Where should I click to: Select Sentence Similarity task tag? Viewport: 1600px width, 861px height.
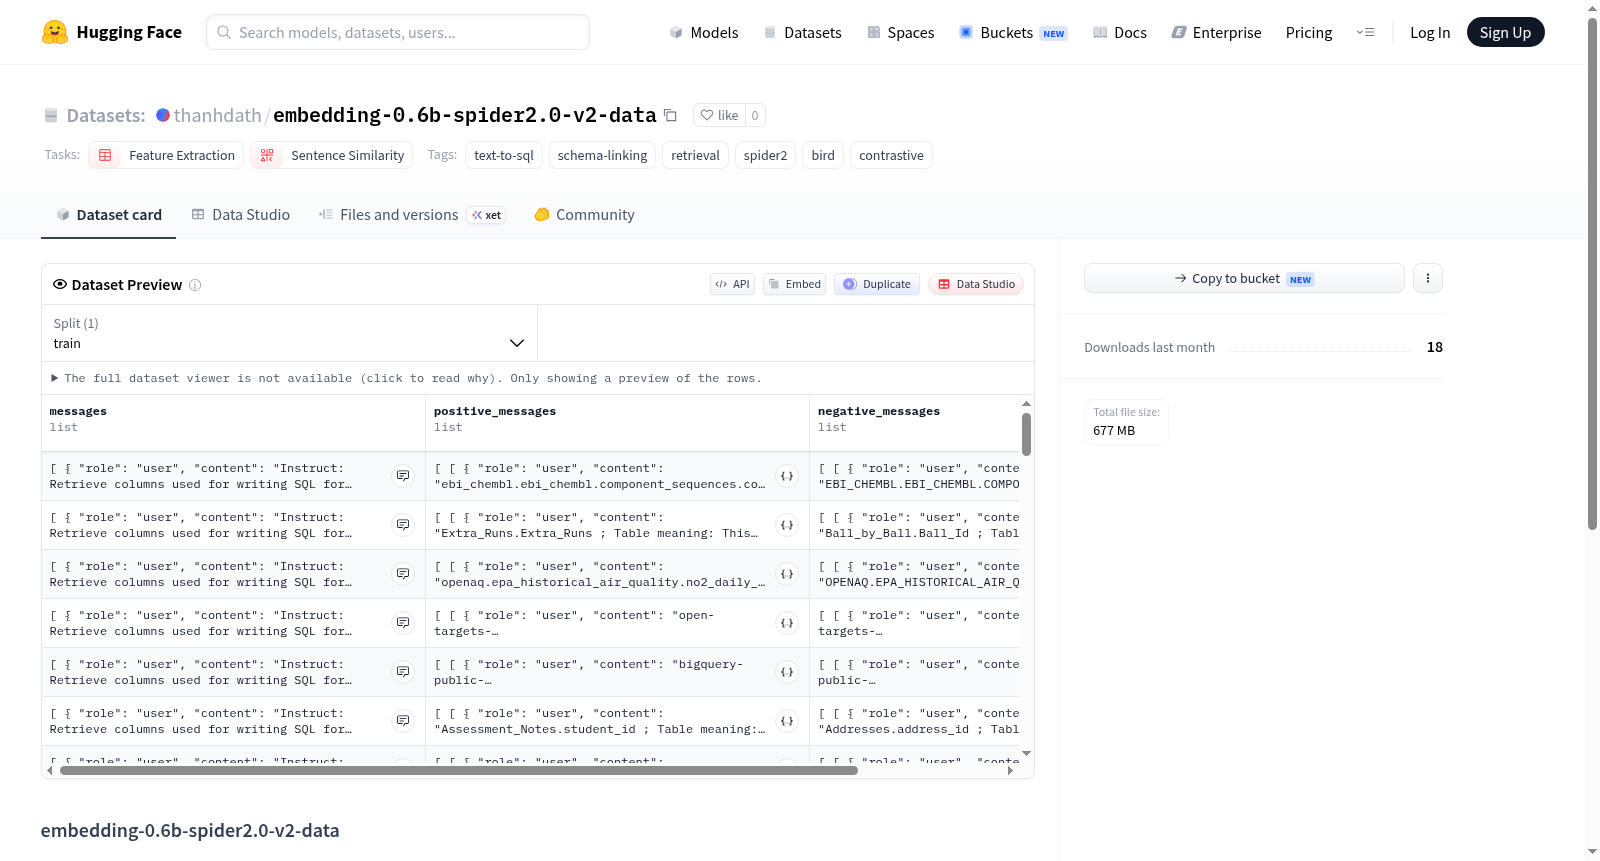[x=332, y=155]
